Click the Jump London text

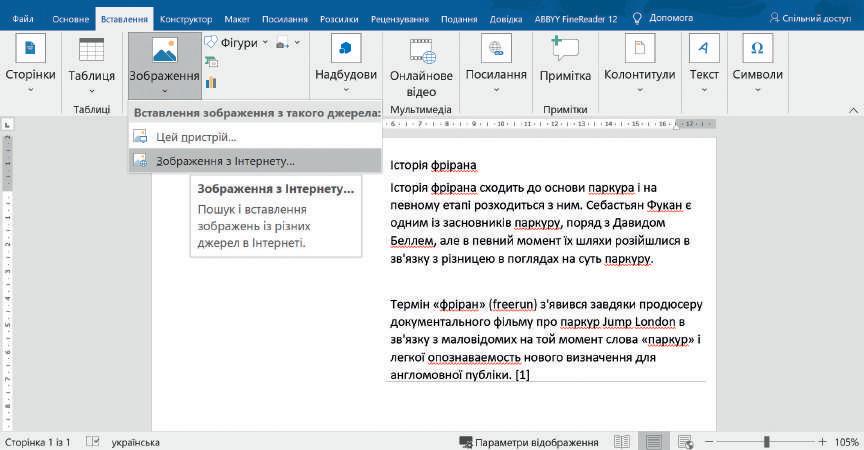pyautogui.click(x=639, y=322)
